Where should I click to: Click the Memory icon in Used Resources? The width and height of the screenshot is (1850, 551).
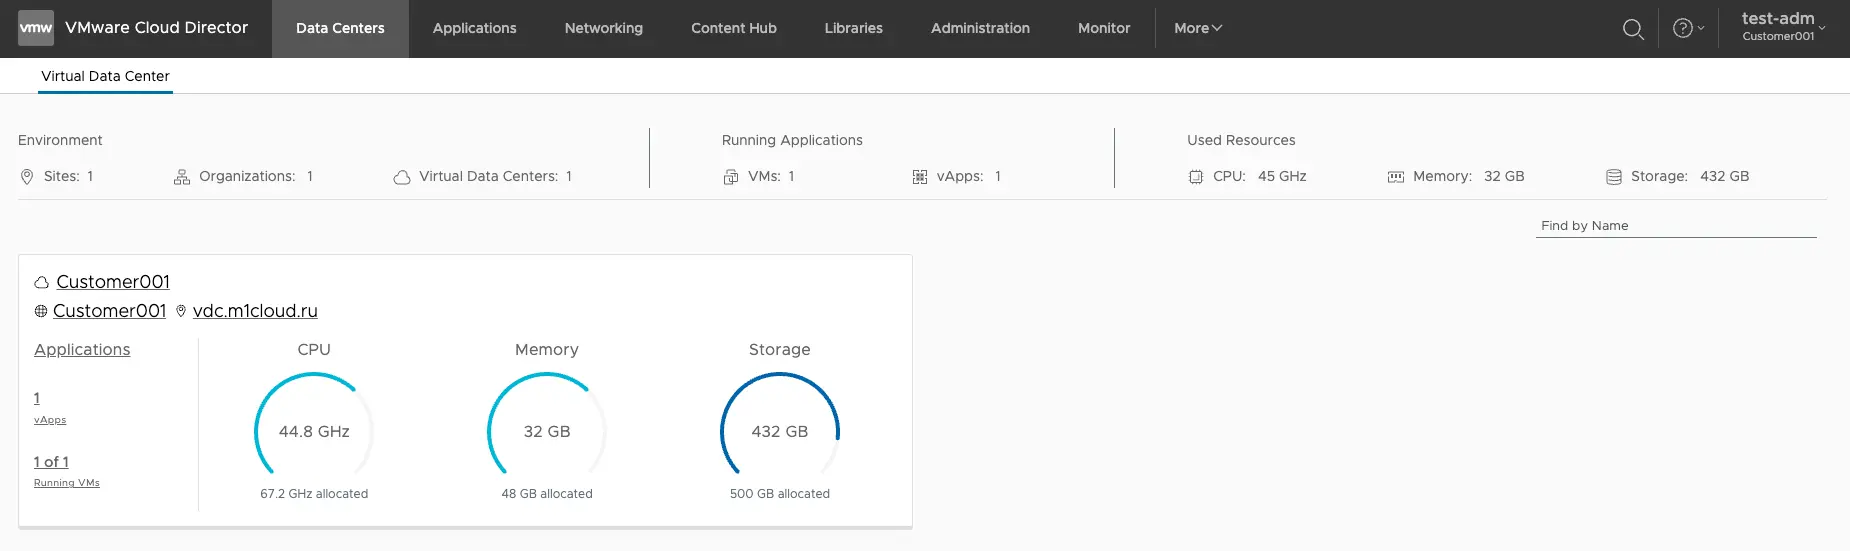(x=1396, y=177)
